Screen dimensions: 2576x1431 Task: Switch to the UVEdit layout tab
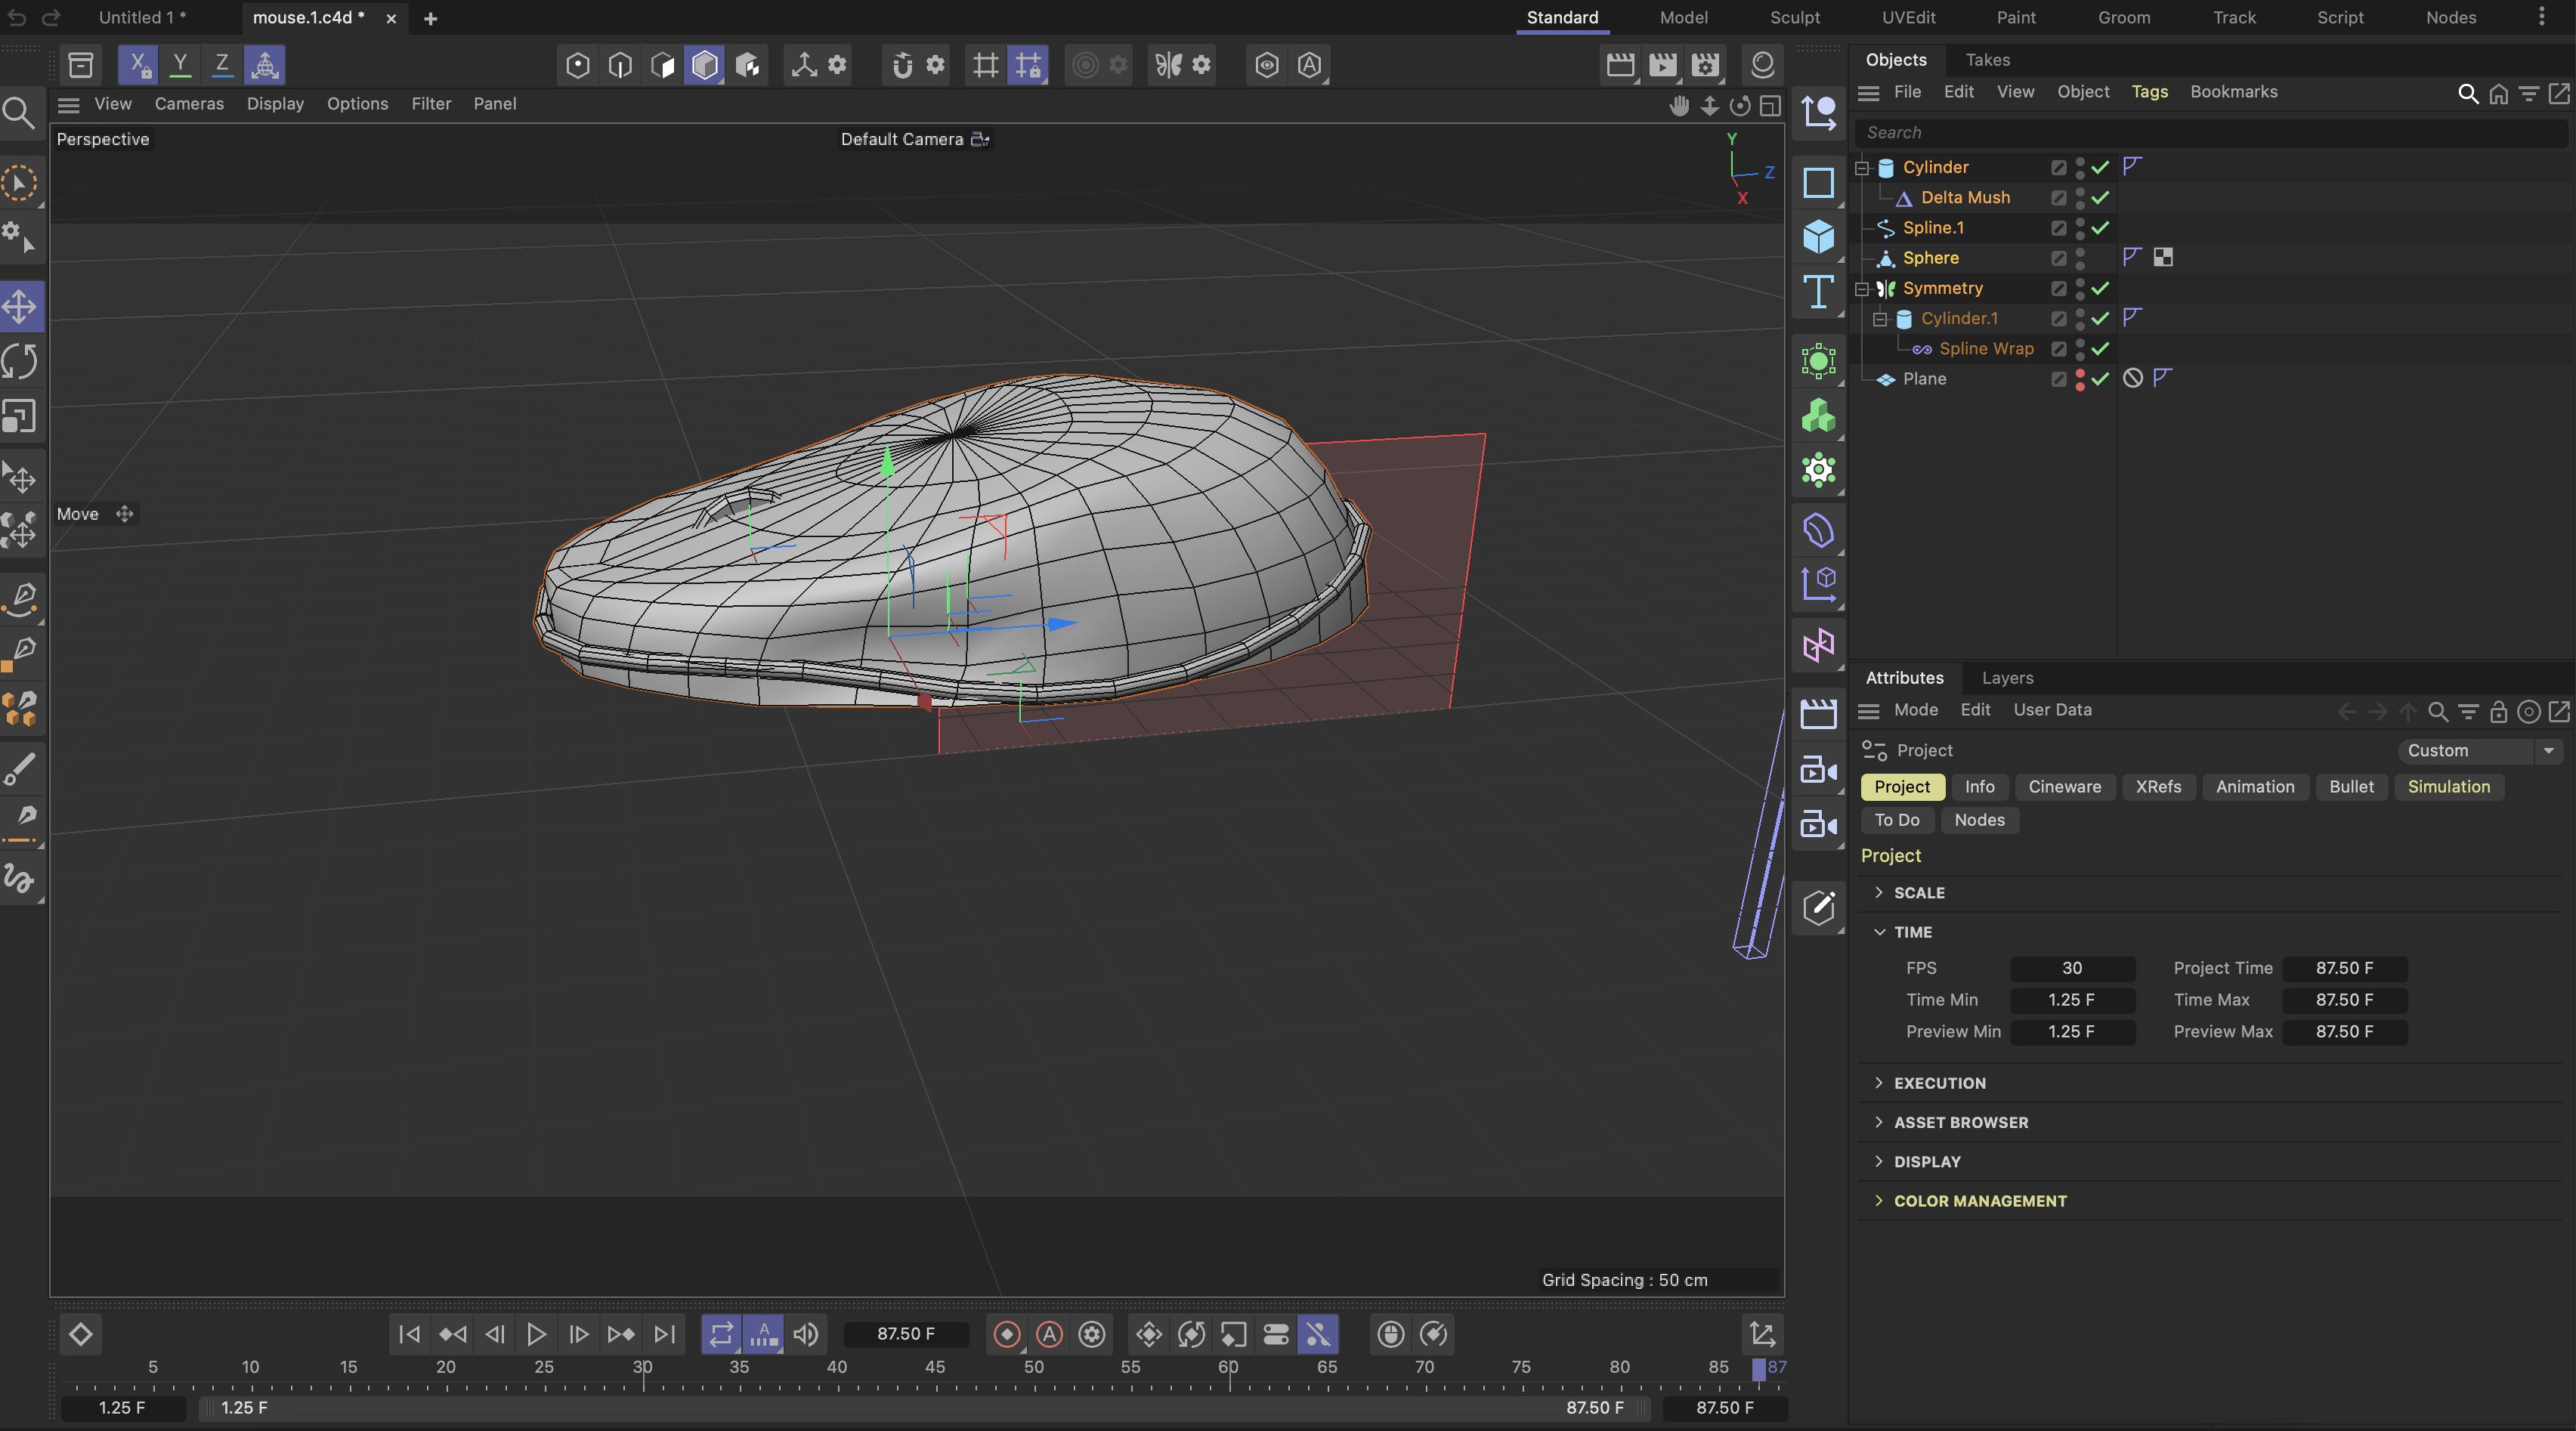tap(1908, 17)
